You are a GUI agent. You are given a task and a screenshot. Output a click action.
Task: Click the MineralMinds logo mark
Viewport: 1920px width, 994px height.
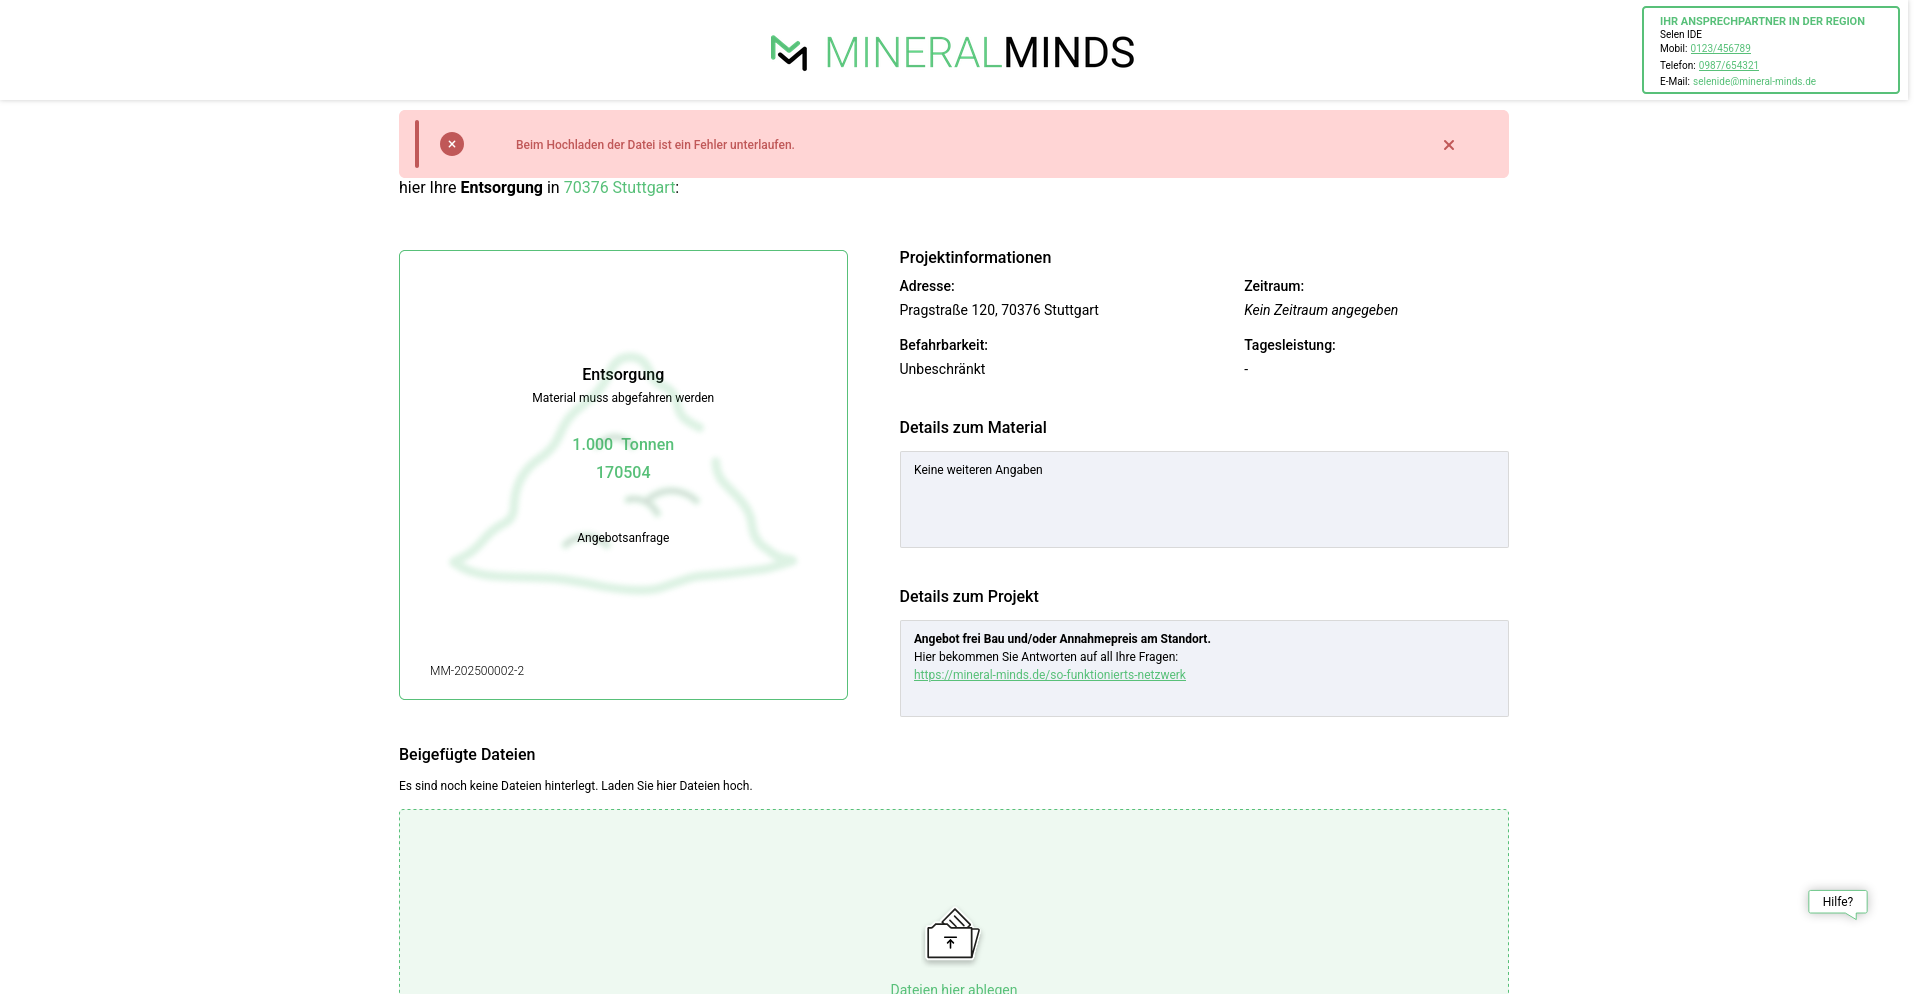point(789,53)
